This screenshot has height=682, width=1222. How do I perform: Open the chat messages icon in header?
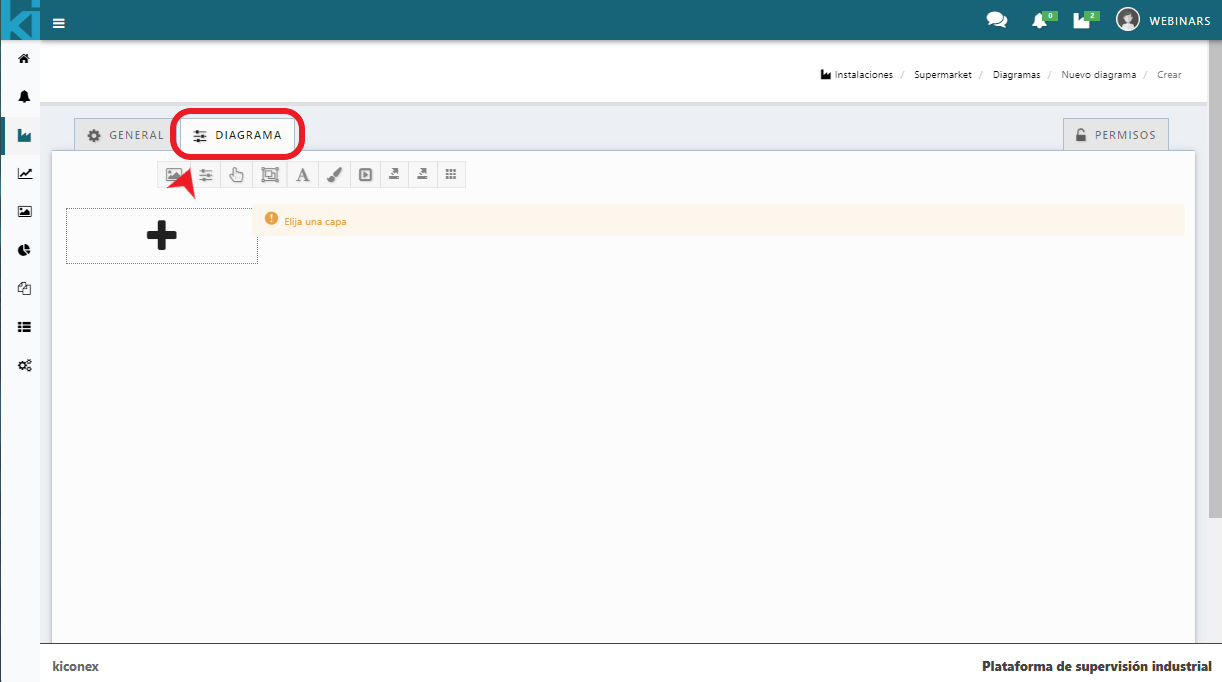click(996, 20)
